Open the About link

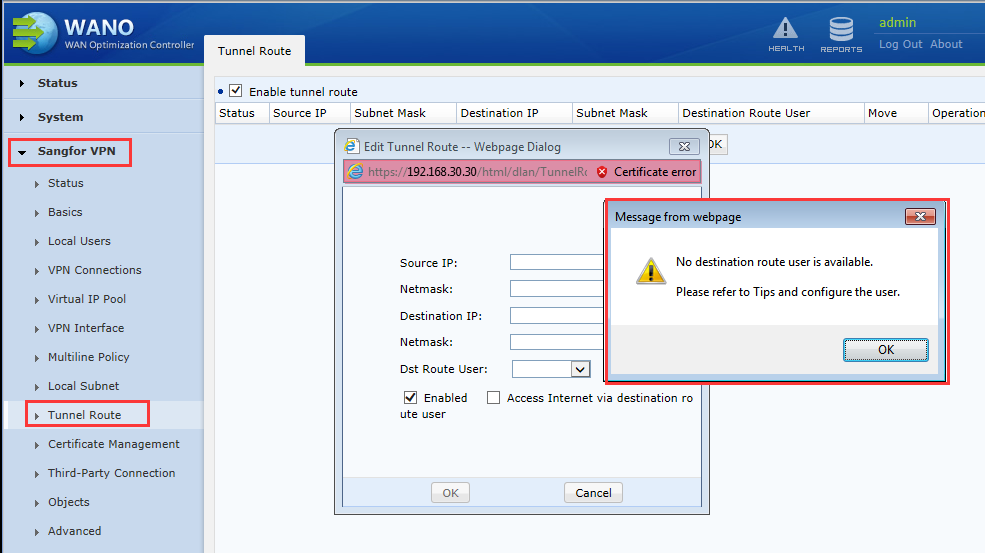(x=946, y=44)
